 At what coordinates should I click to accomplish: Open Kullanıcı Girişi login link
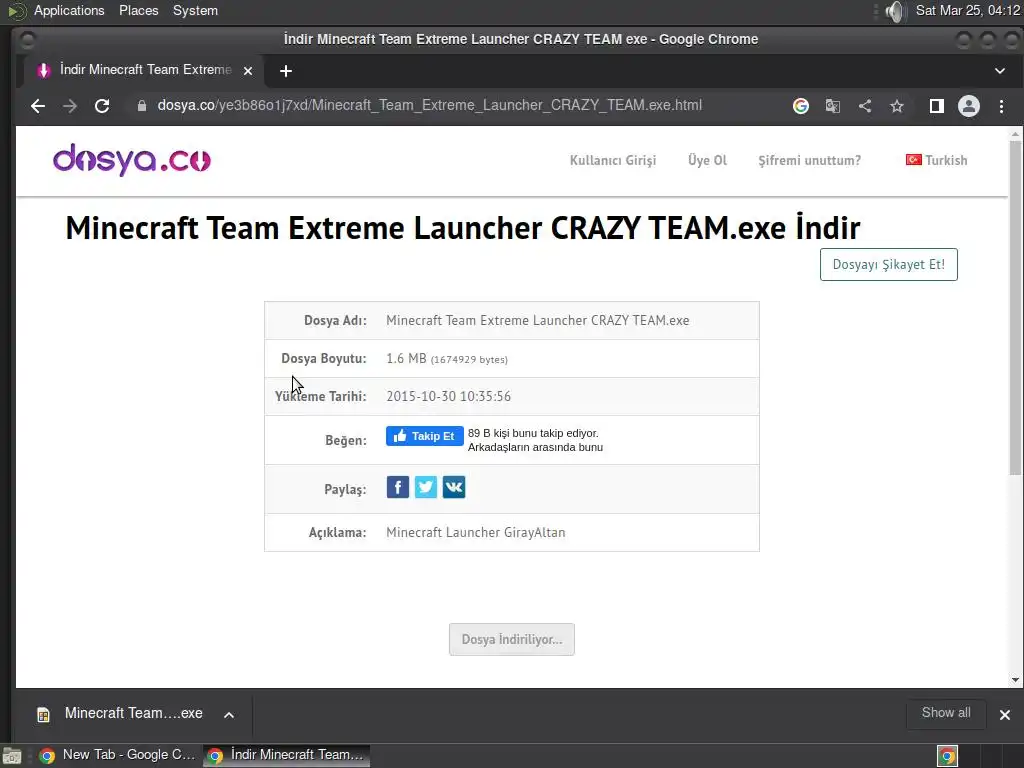tap(613, 161)
